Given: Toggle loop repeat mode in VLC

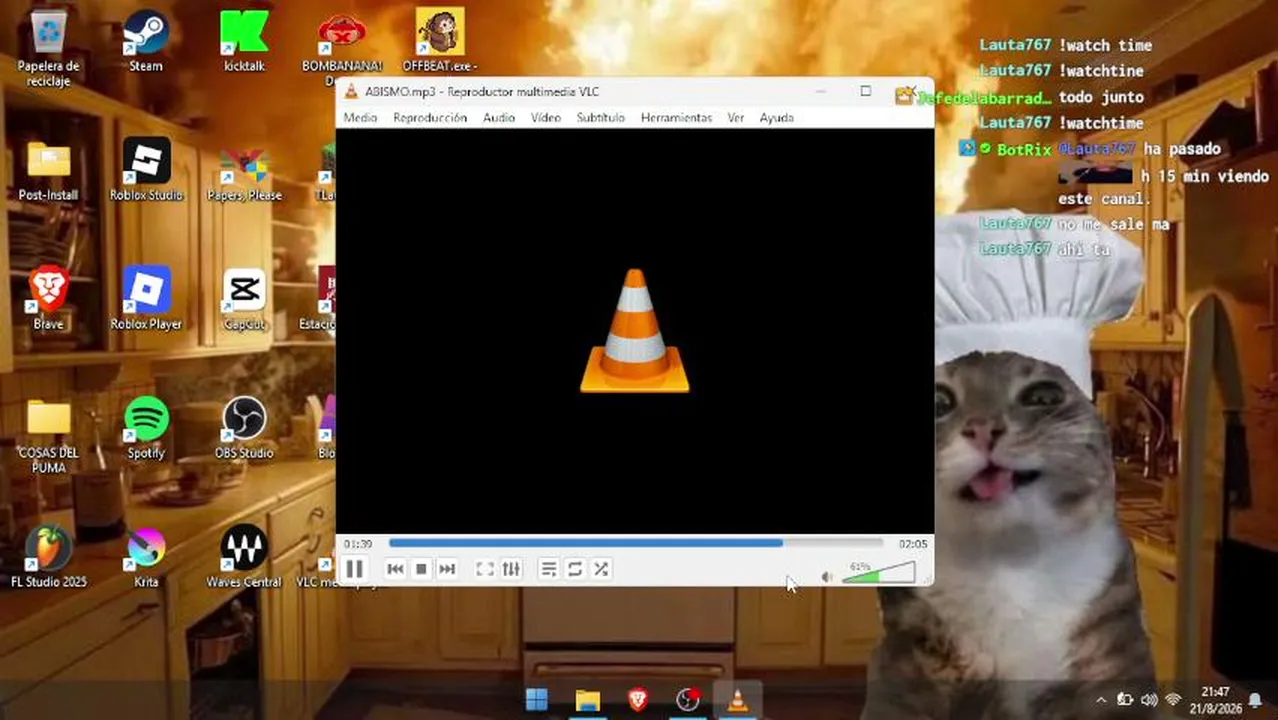Looking at the screenshot, I should click(575, 569).
